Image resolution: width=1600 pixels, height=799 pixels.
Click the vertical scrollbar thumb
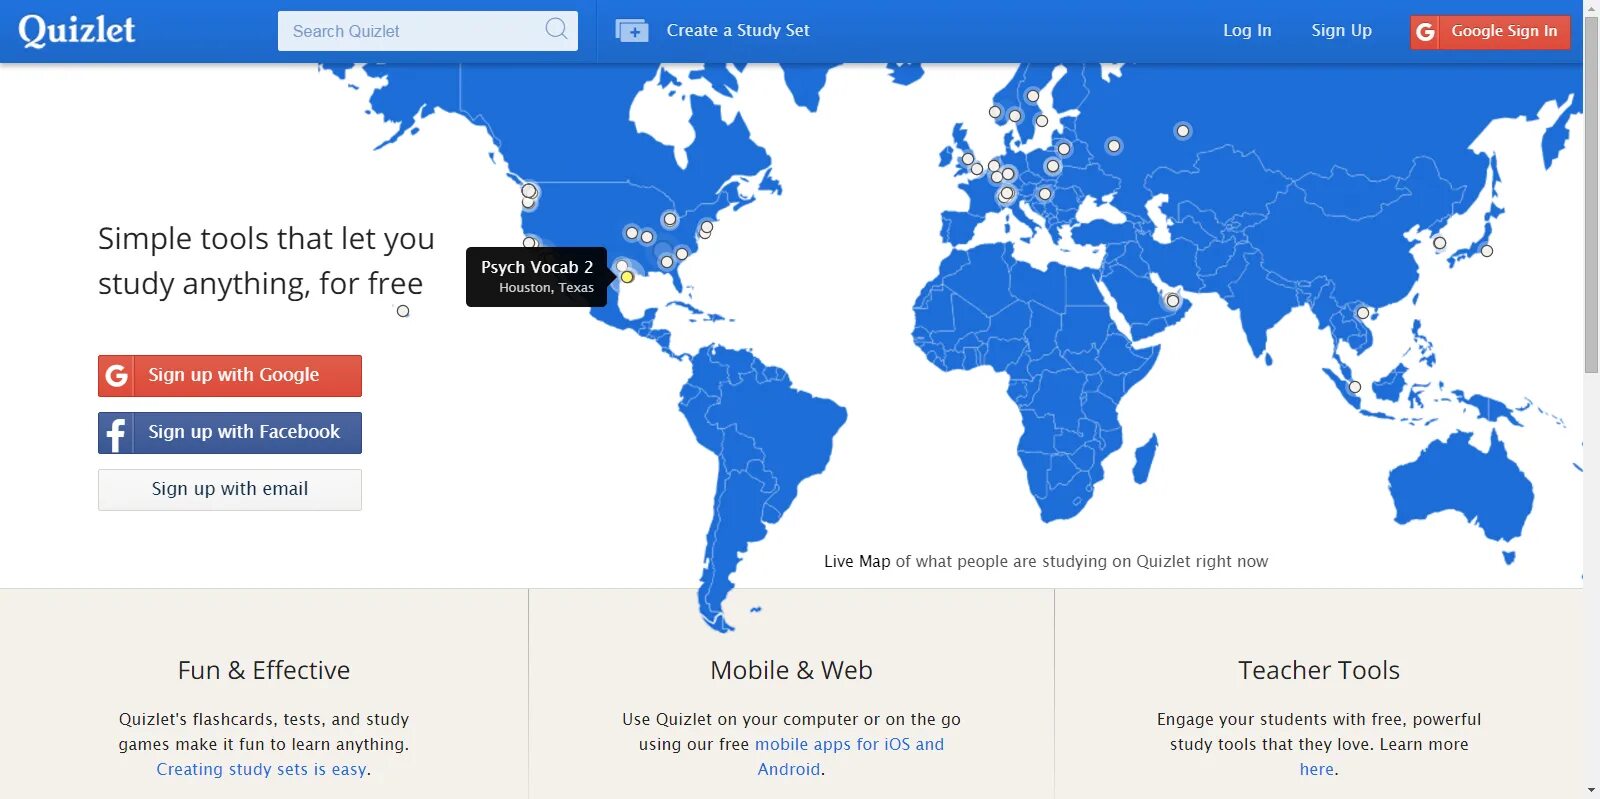click(x=1591, y=195)
